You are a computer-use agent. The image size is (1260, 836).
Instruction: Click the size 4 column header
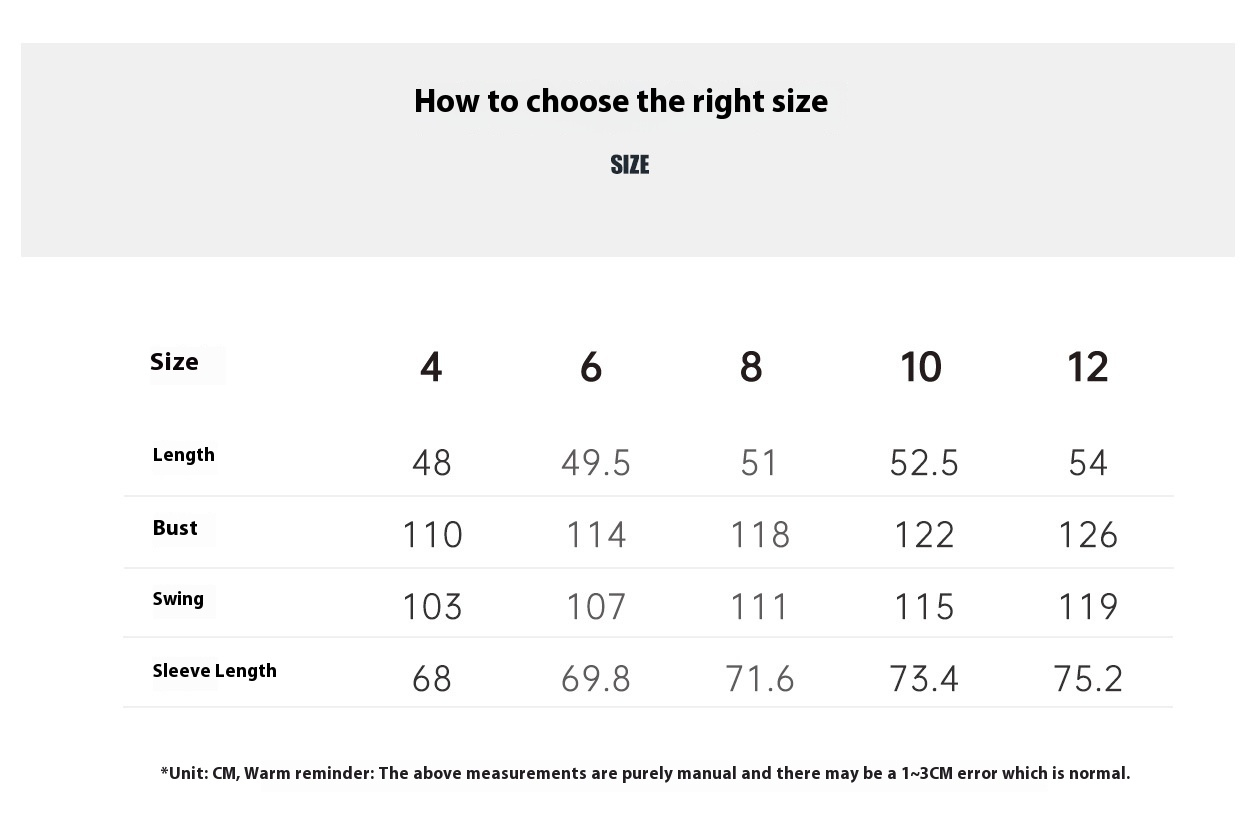431,368
